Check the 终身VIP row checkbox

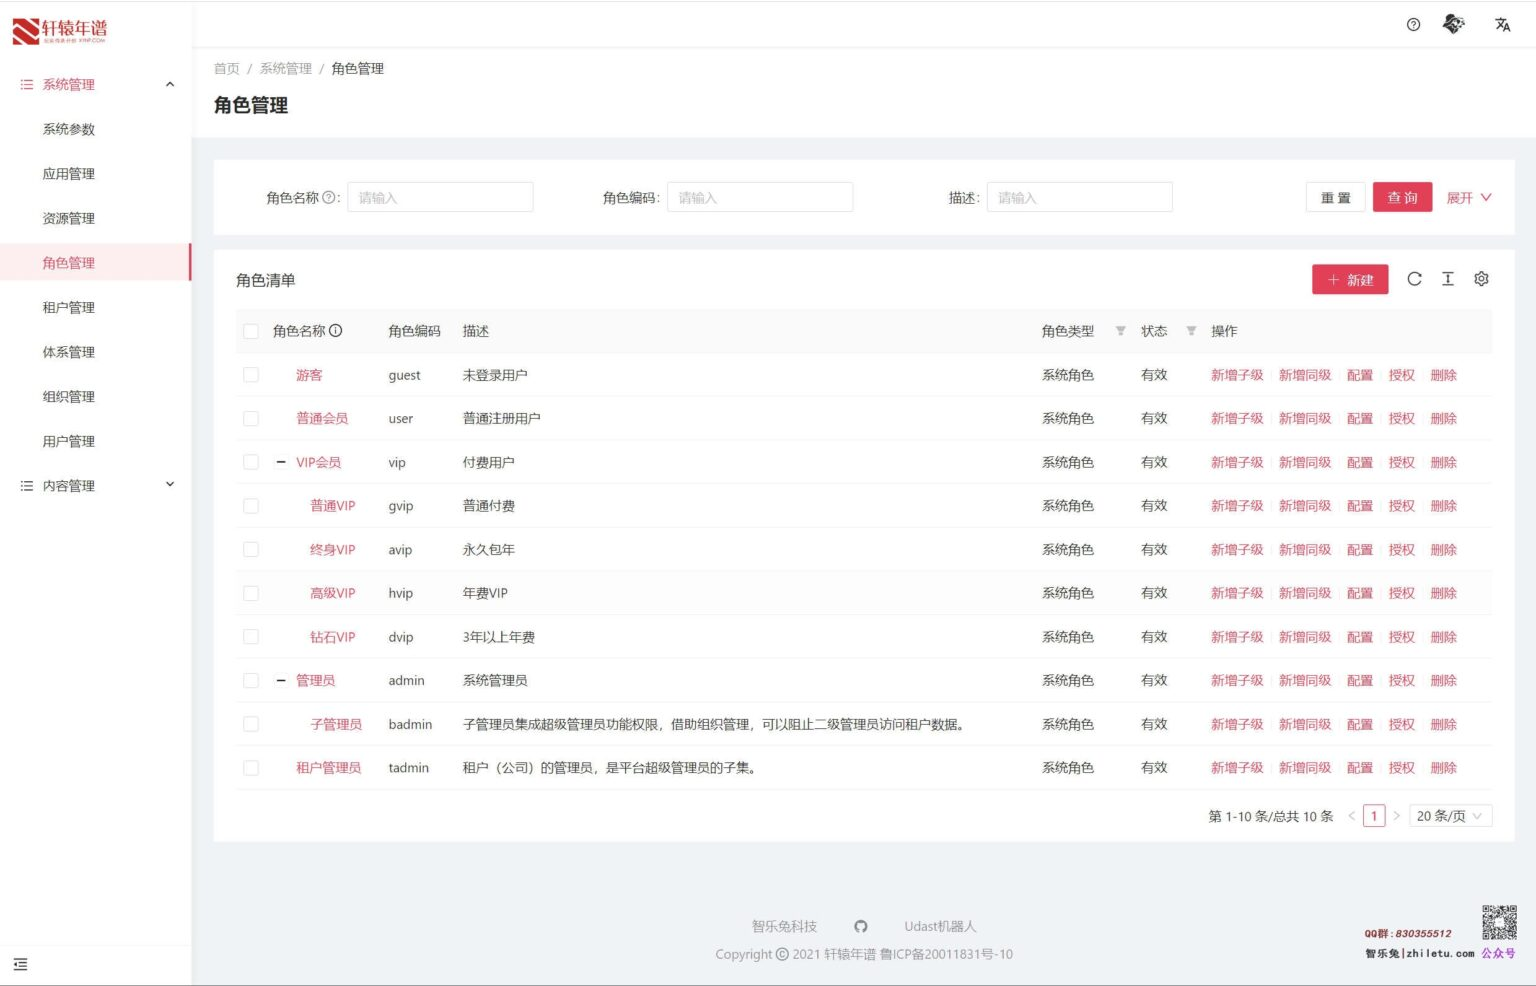coord(251,549)
